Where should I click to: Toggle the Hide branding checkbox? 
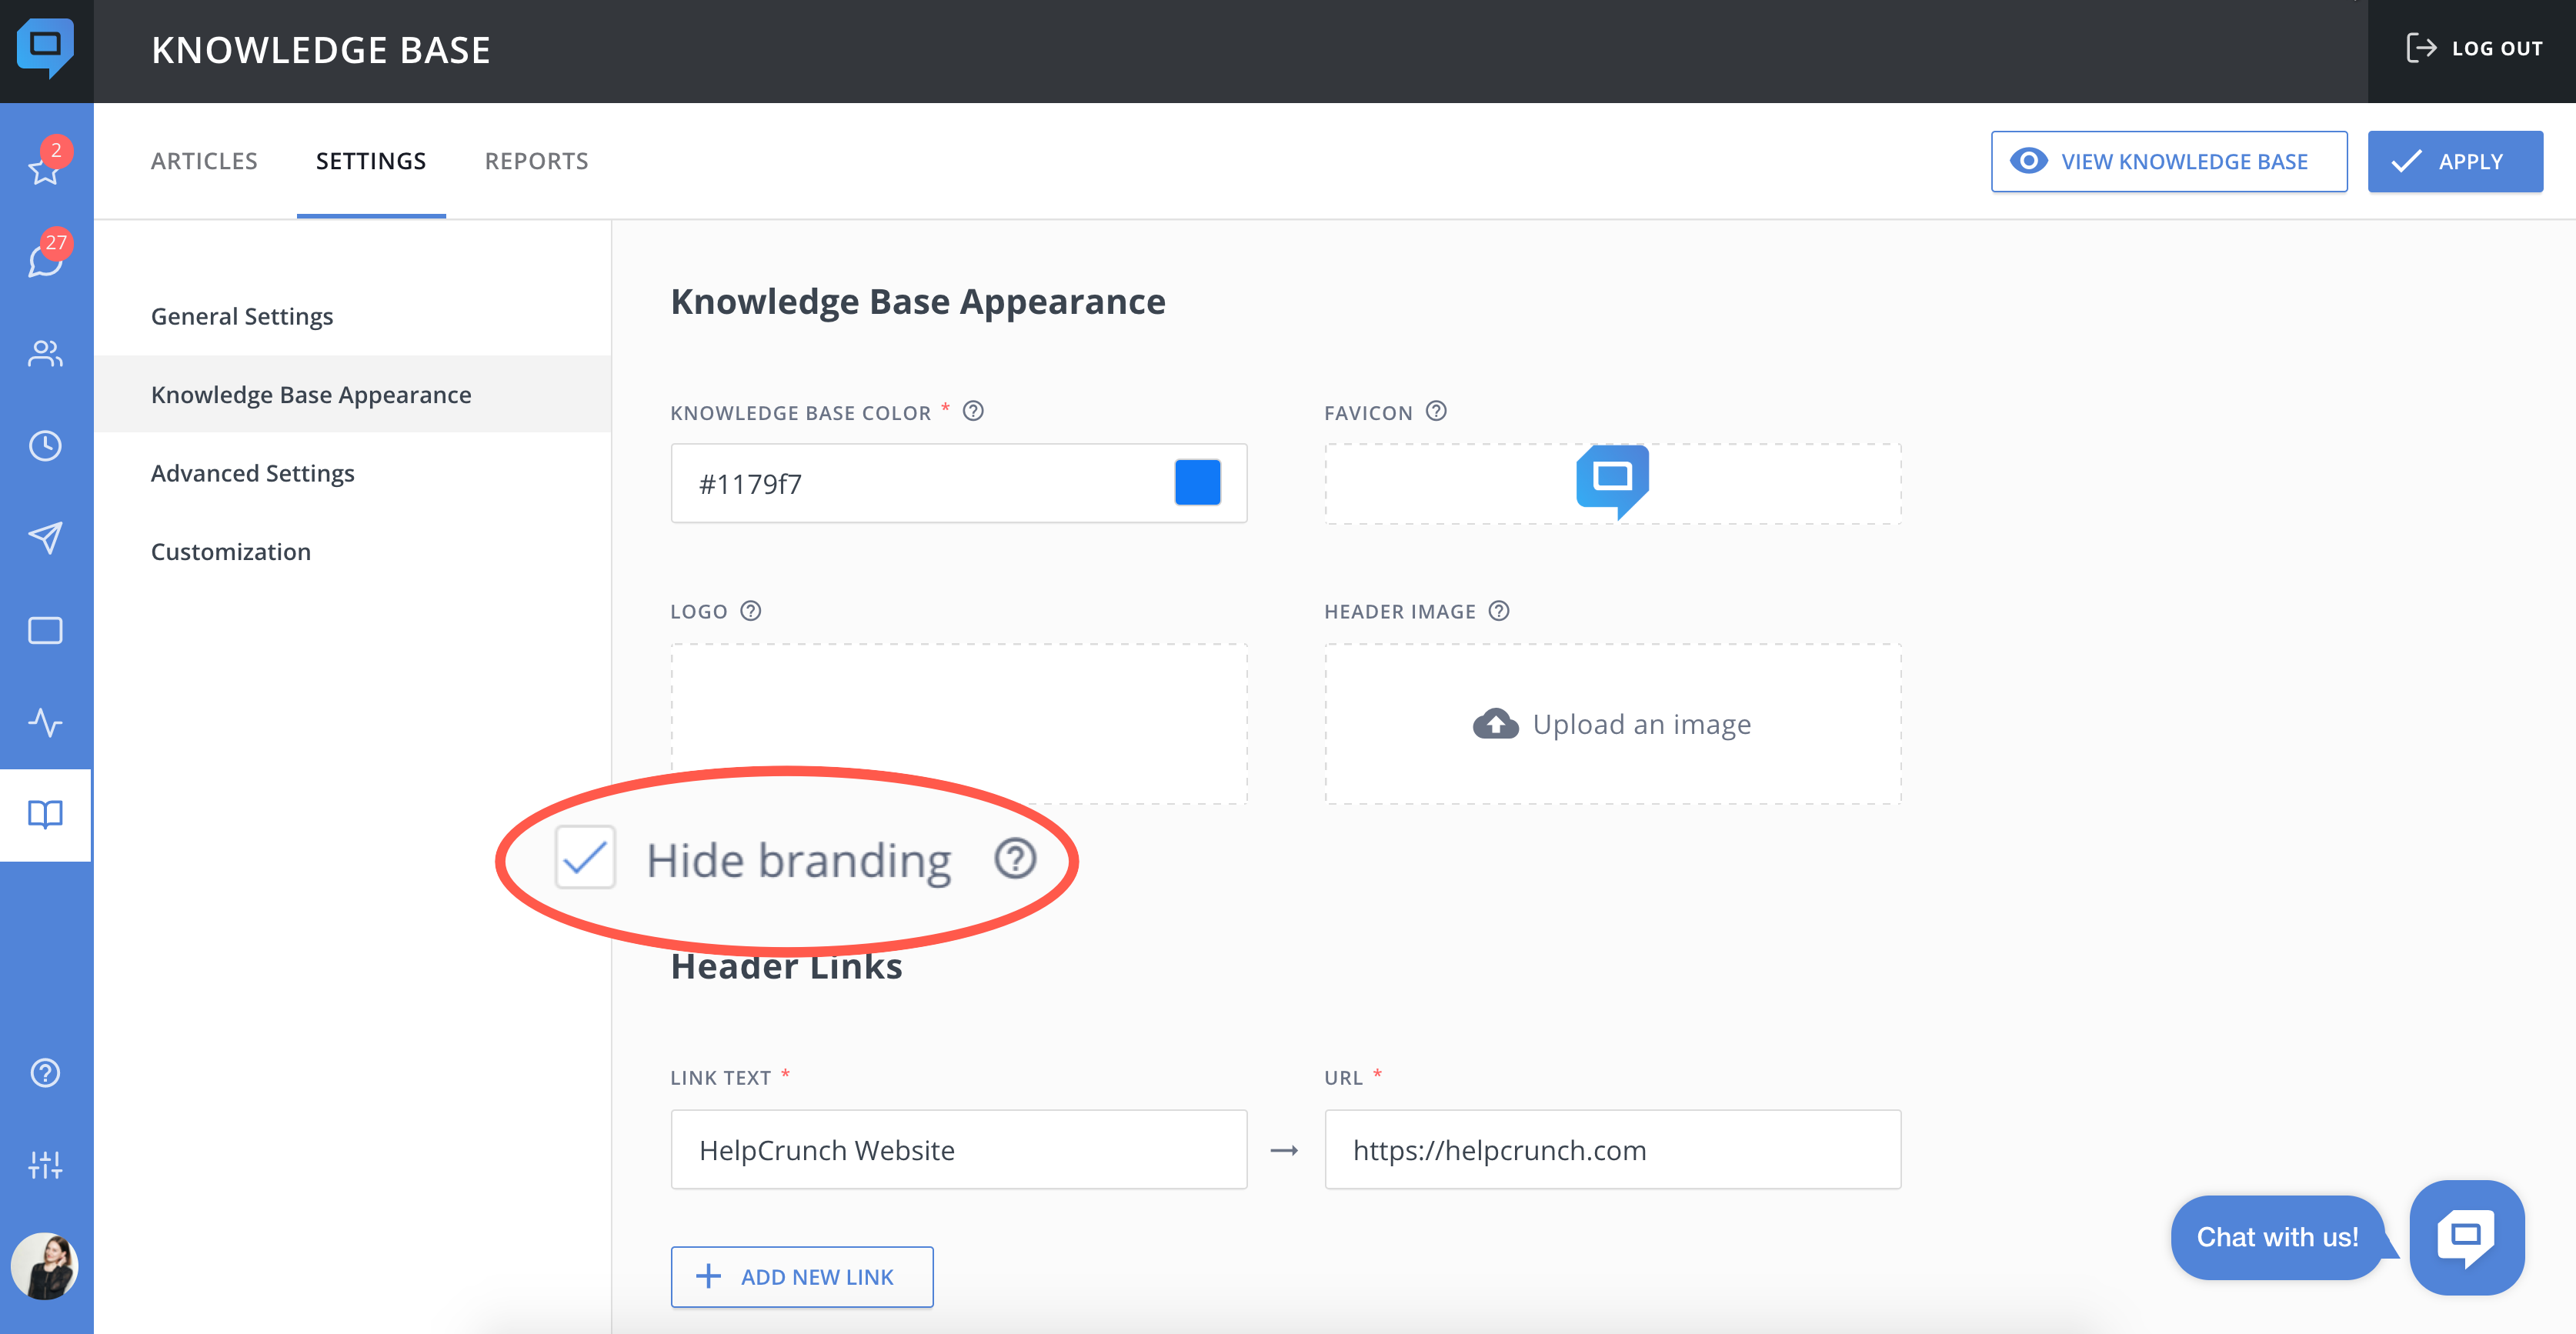(585, 858)
